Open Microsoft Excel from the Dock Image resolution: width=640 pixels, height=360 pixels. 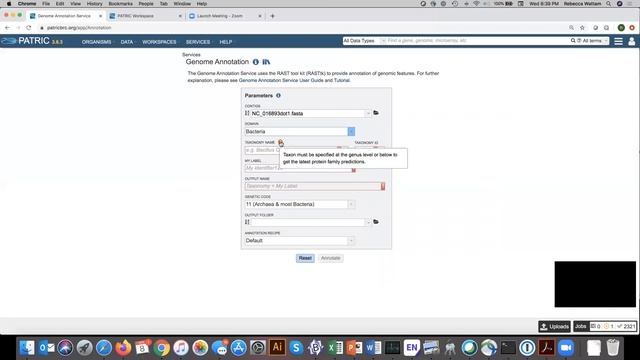(336, 348)
